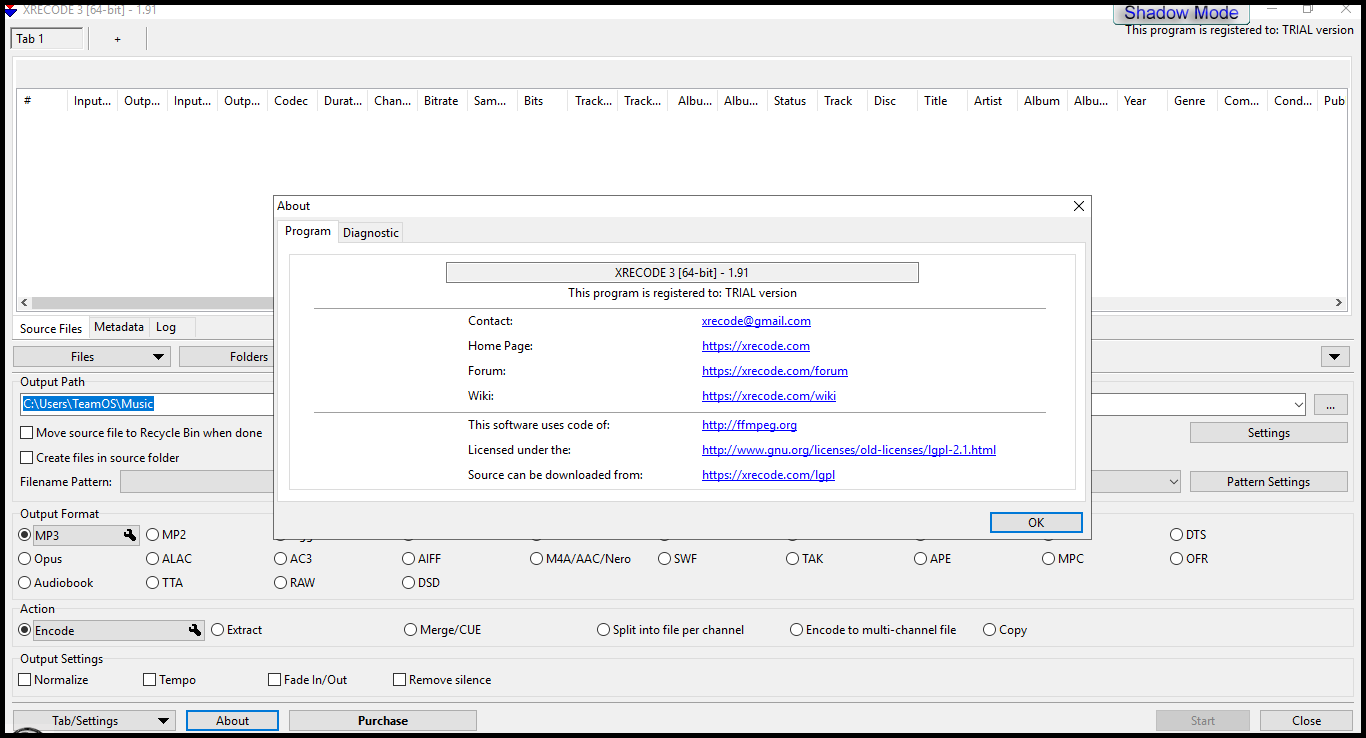1366x738 pixels.
Task: Expand dropdown arrow right of Folders row
Action: coord(1335,357)
